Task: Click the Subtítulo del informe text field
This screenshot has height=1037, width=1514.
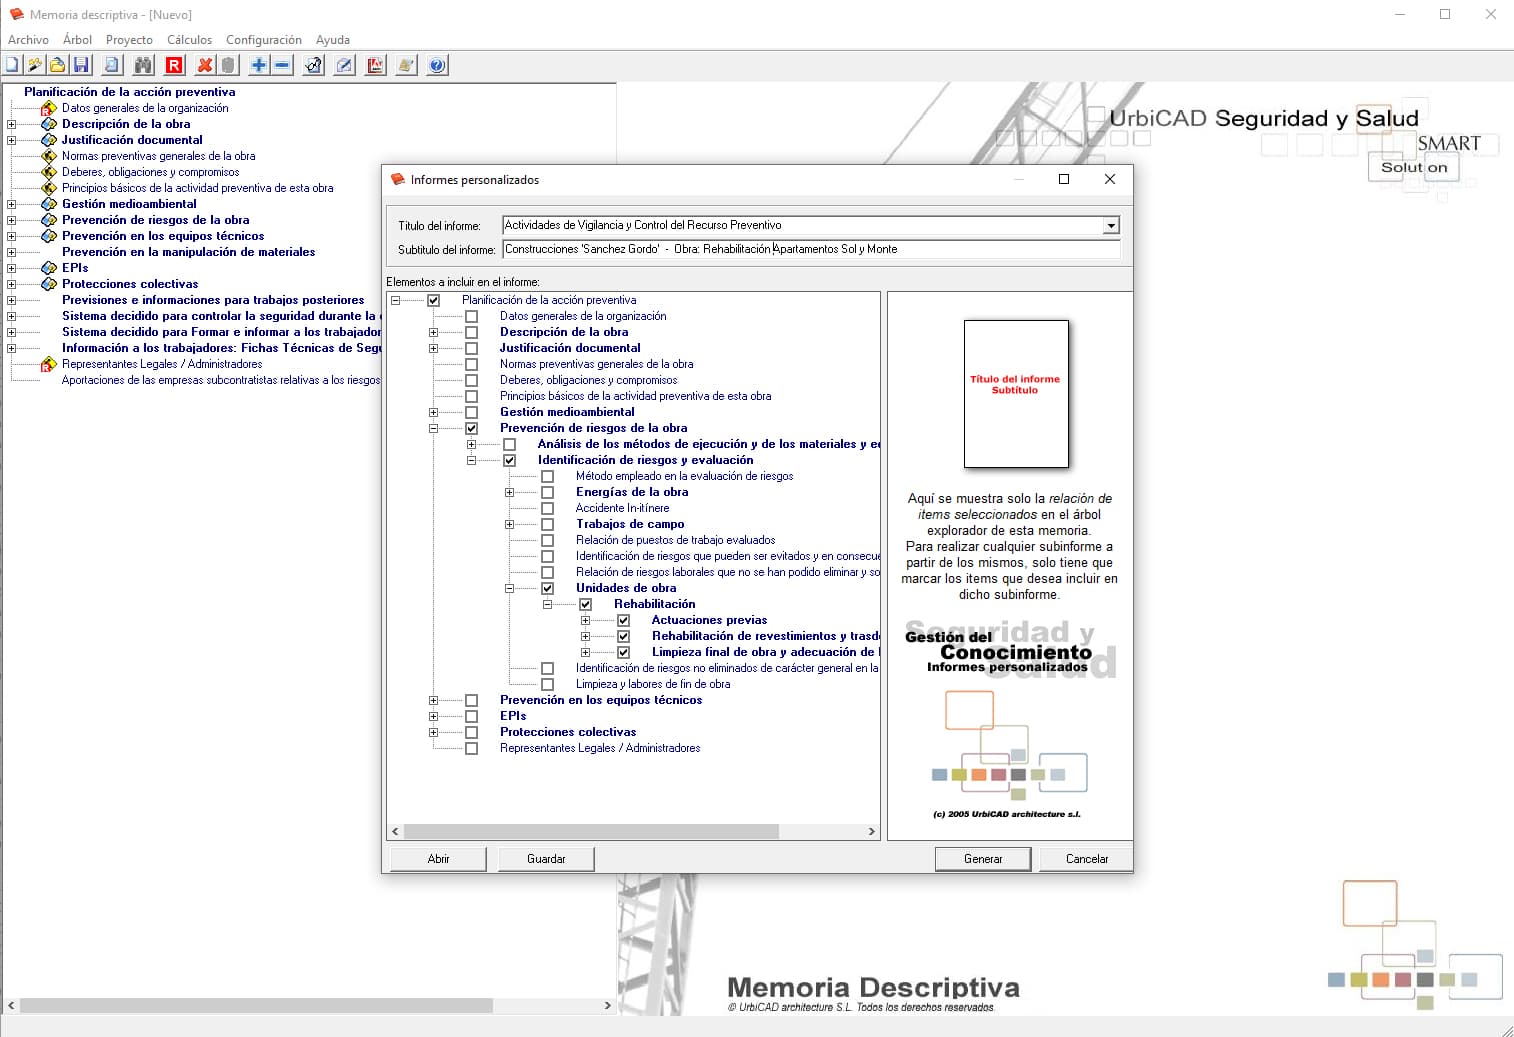Action: [811, 249]
